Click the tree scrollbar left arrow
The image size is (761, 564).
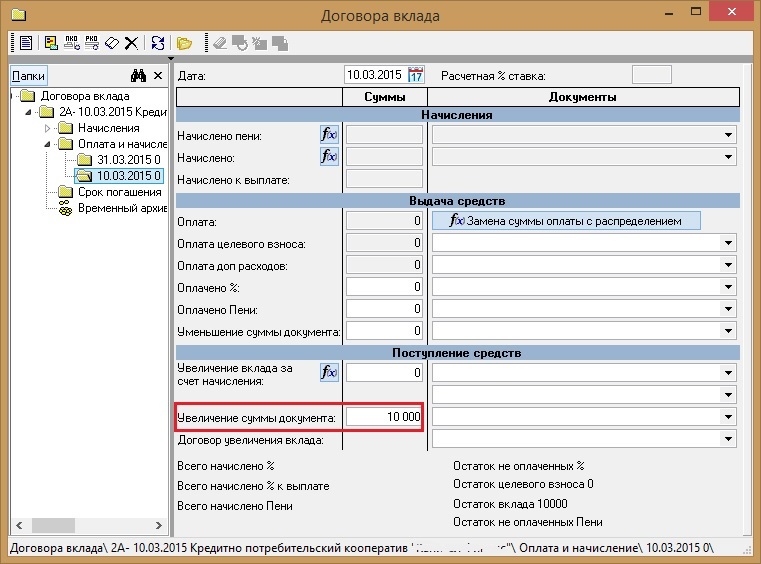point(19,525)
